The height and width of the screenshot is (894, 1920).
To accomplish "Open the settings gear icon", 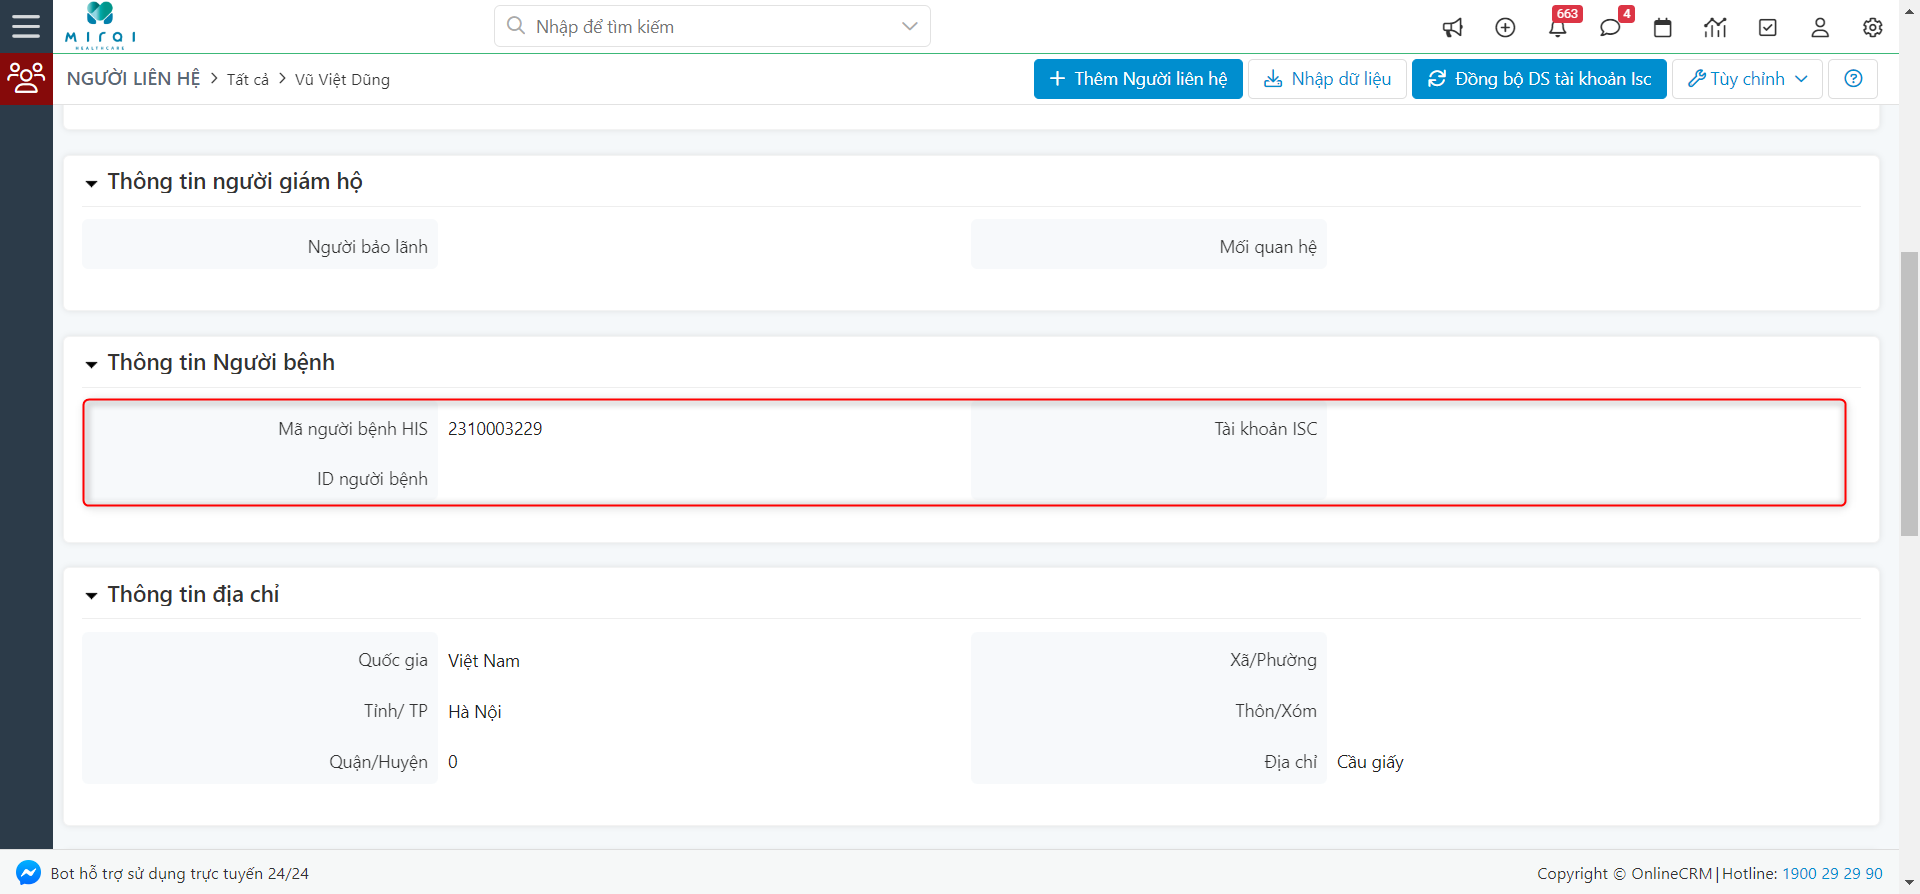I will [x=1873, y=27].
